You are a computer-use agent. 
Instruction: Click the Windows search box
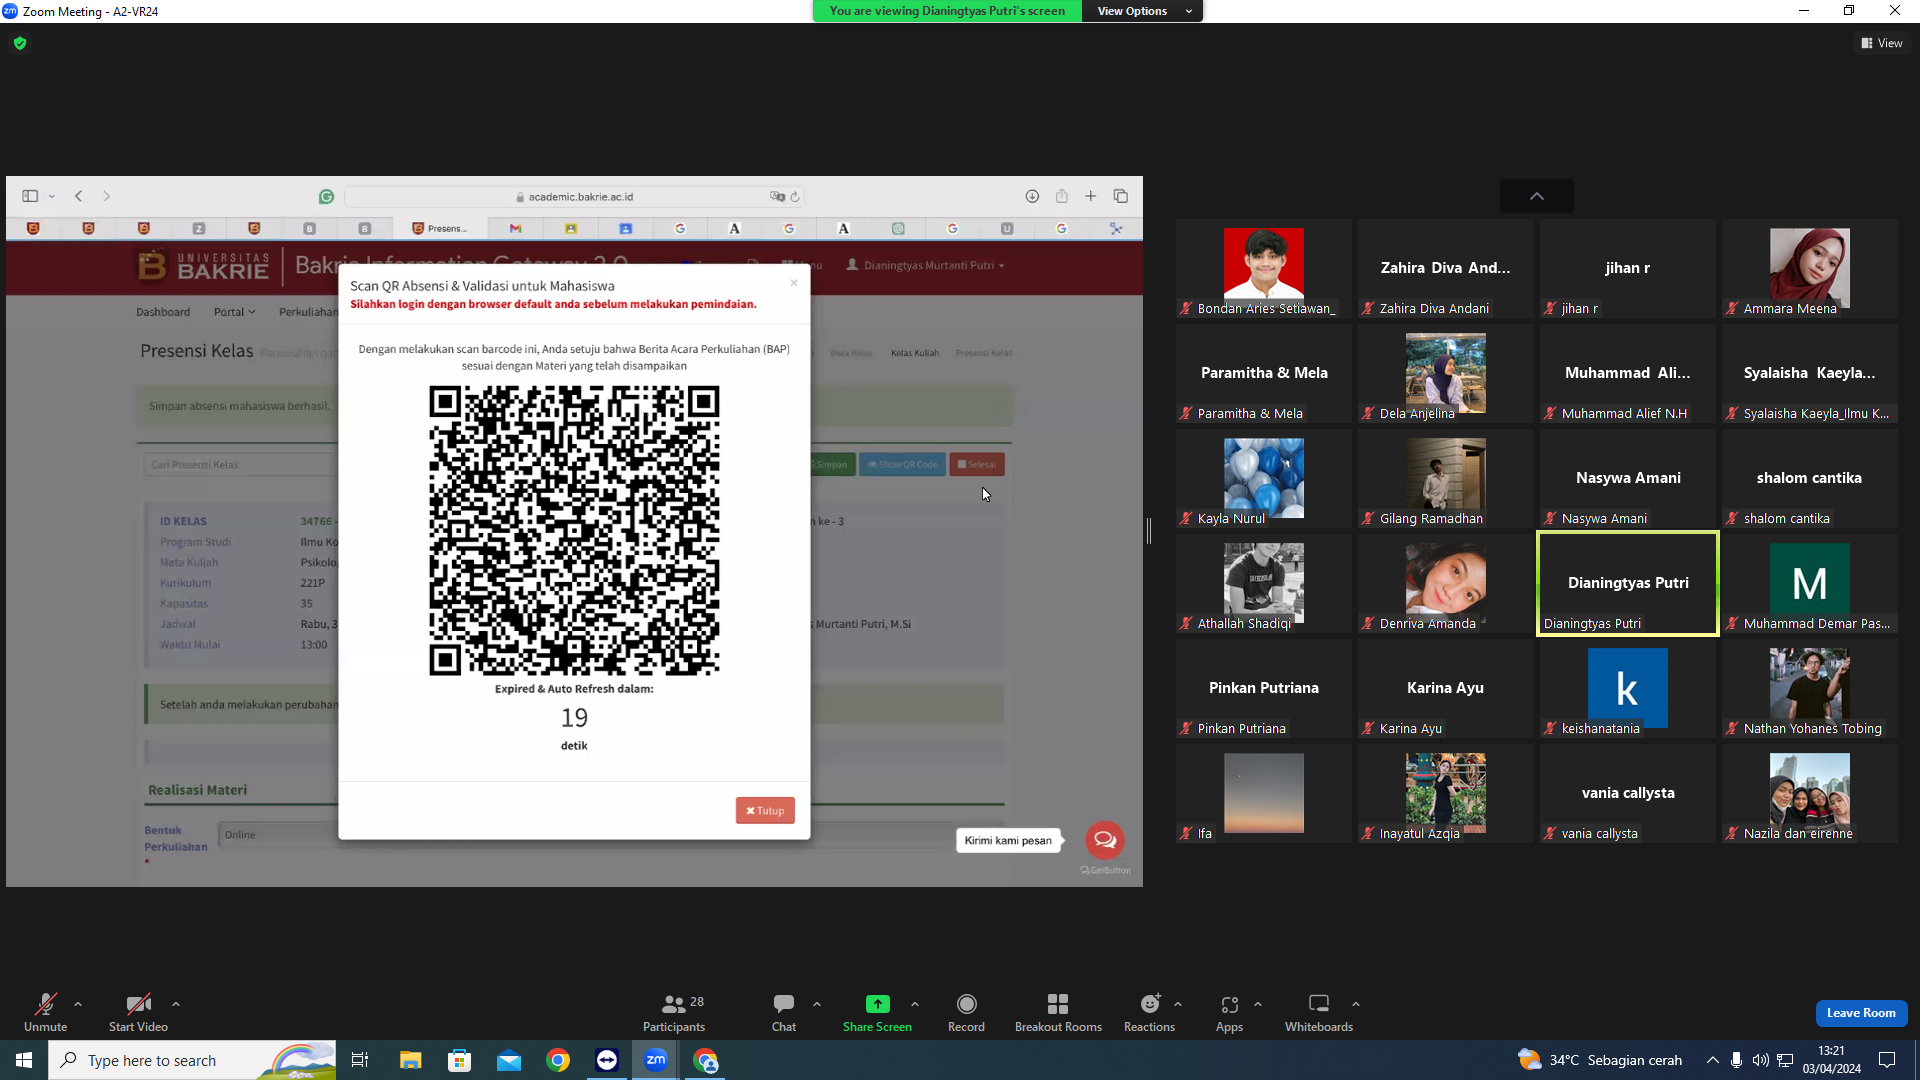pos(192,1060)
